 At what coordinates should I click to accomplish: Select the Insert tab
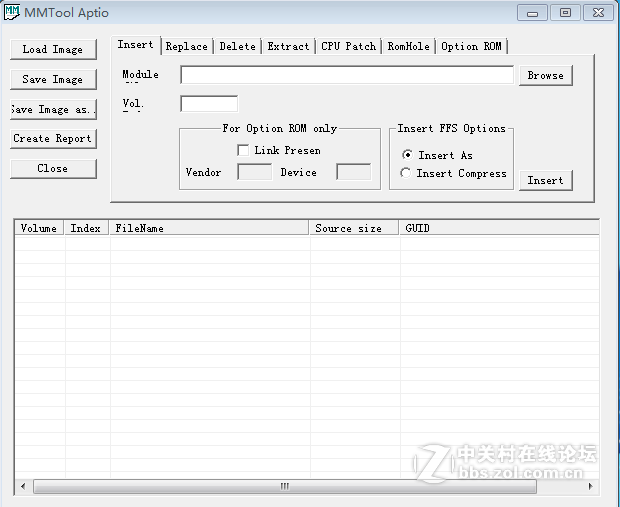tap(136, 45)
